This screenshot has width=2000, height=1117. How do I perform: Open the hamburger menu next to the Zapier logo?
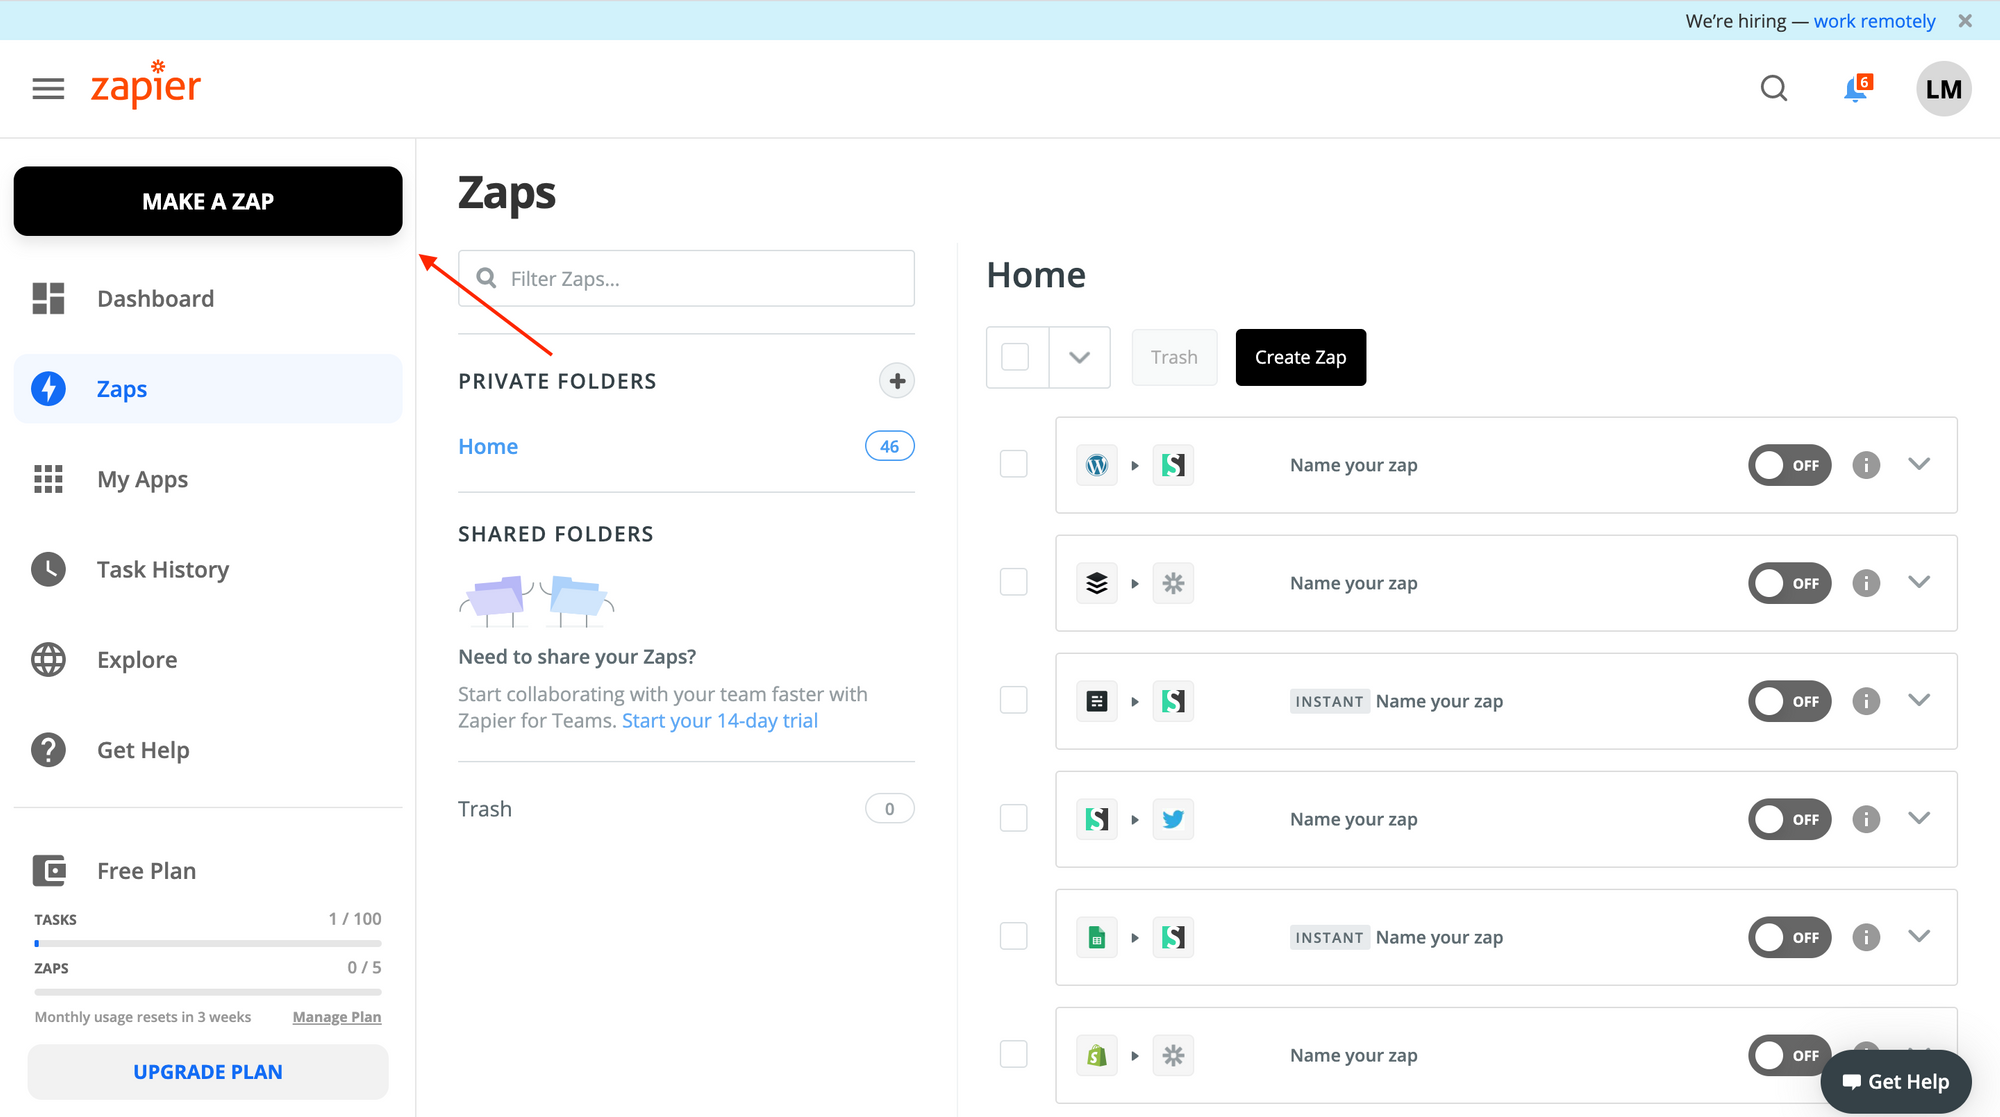tap(47, 88)
